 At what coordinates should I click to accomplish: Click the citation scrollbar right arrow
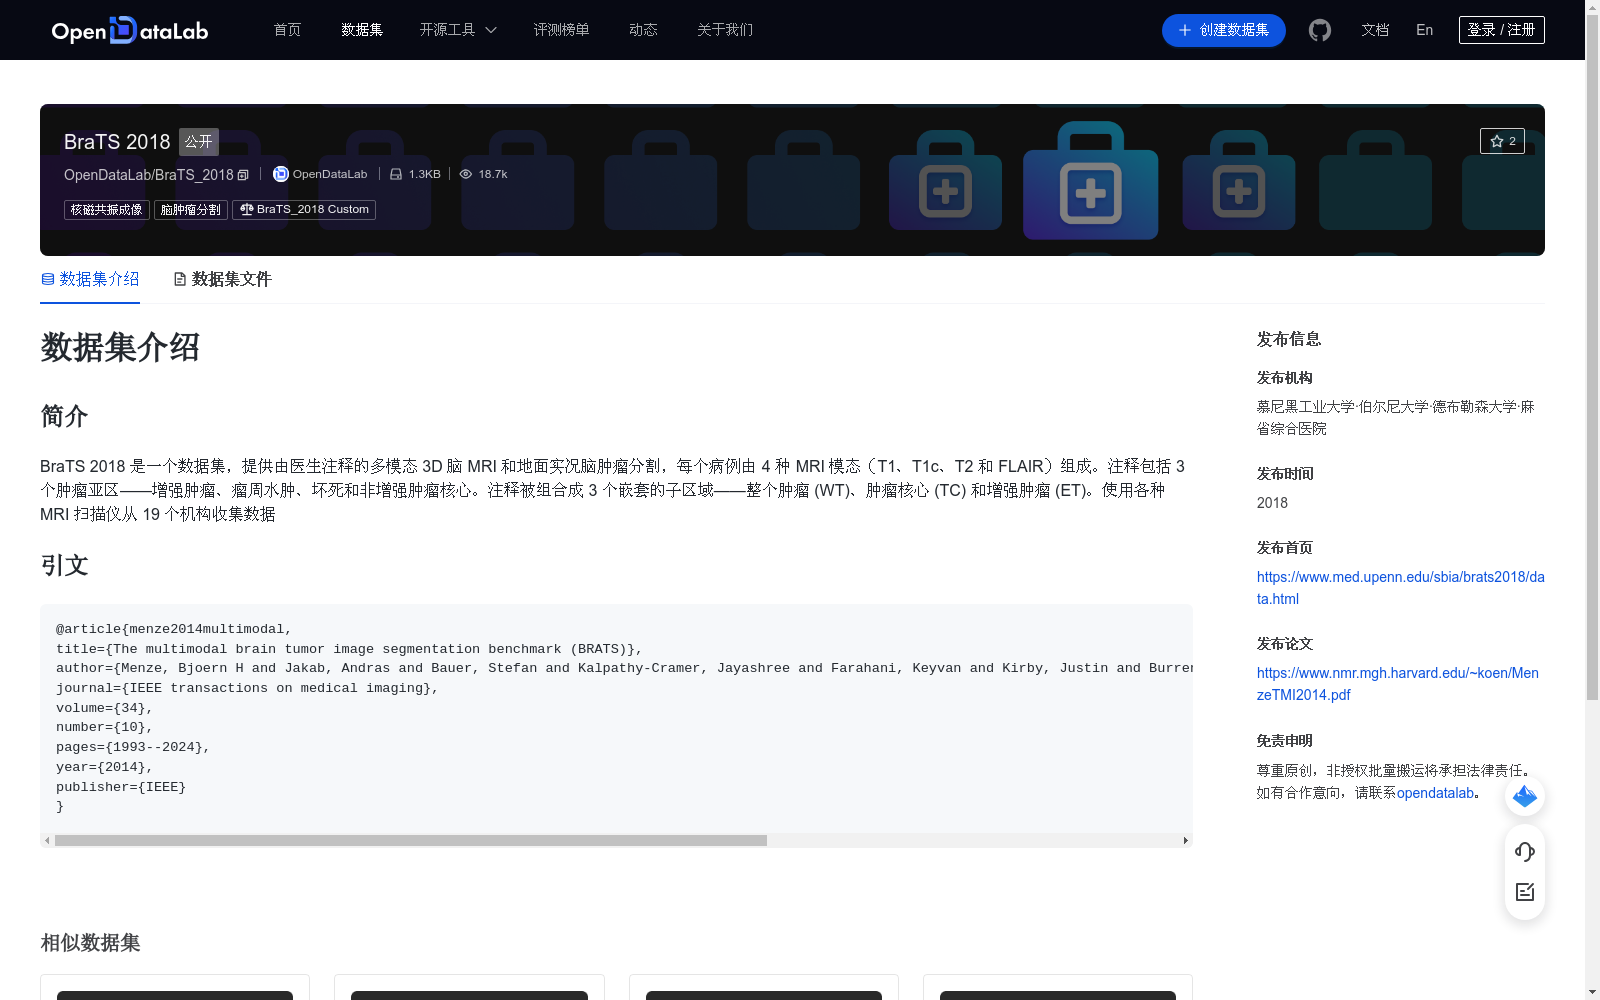point(1186,841)
